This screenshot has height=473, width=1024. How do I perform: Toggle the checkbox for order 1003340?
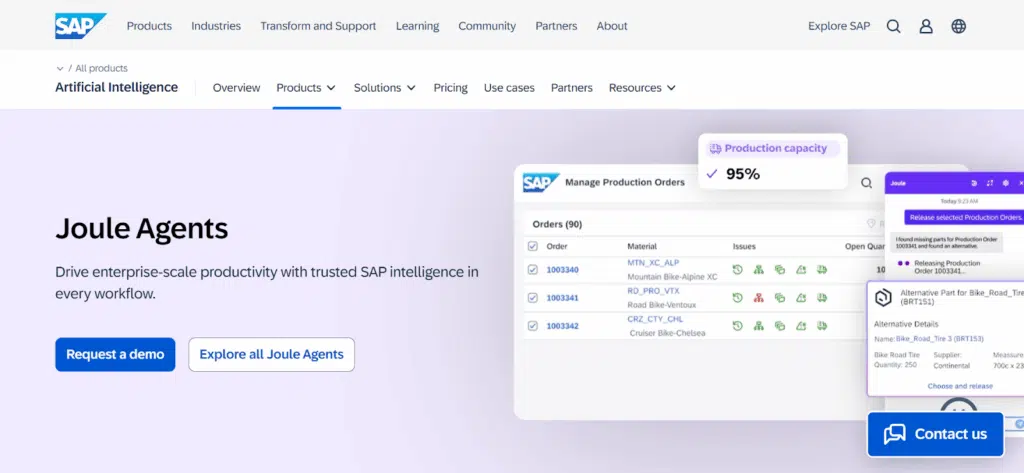click(532, 269)
